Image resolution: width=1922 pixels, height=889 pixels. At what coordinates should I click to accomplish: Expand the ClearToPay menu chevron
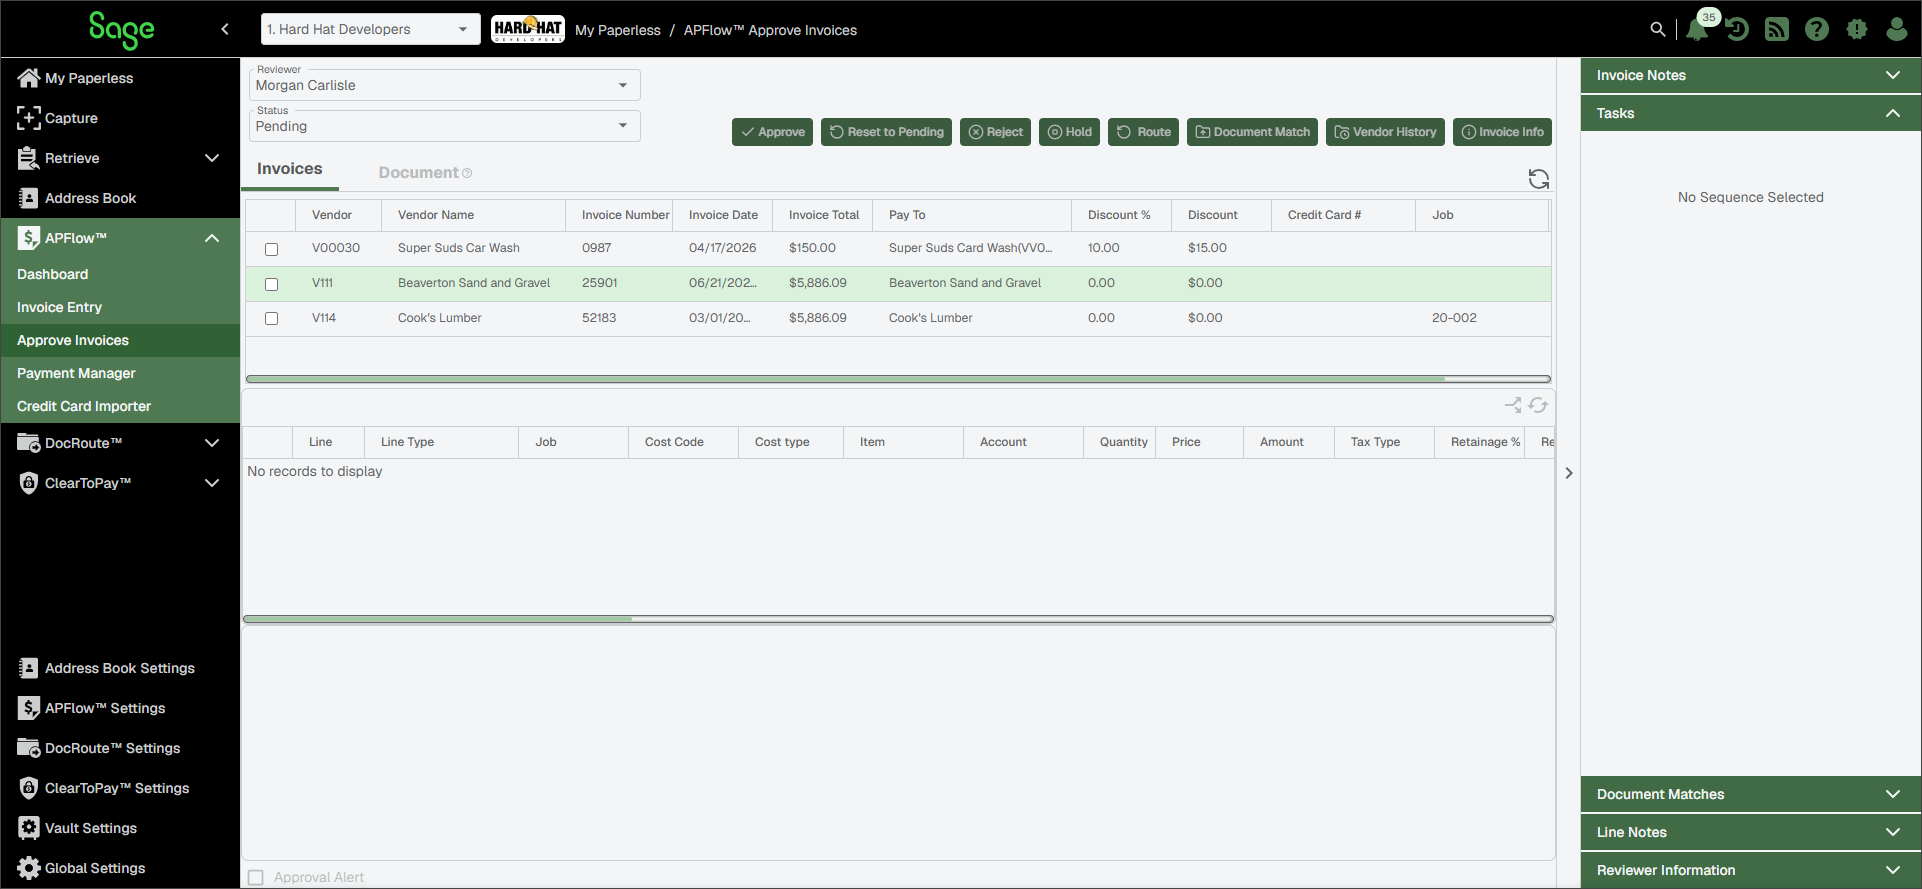coord(212,483)
